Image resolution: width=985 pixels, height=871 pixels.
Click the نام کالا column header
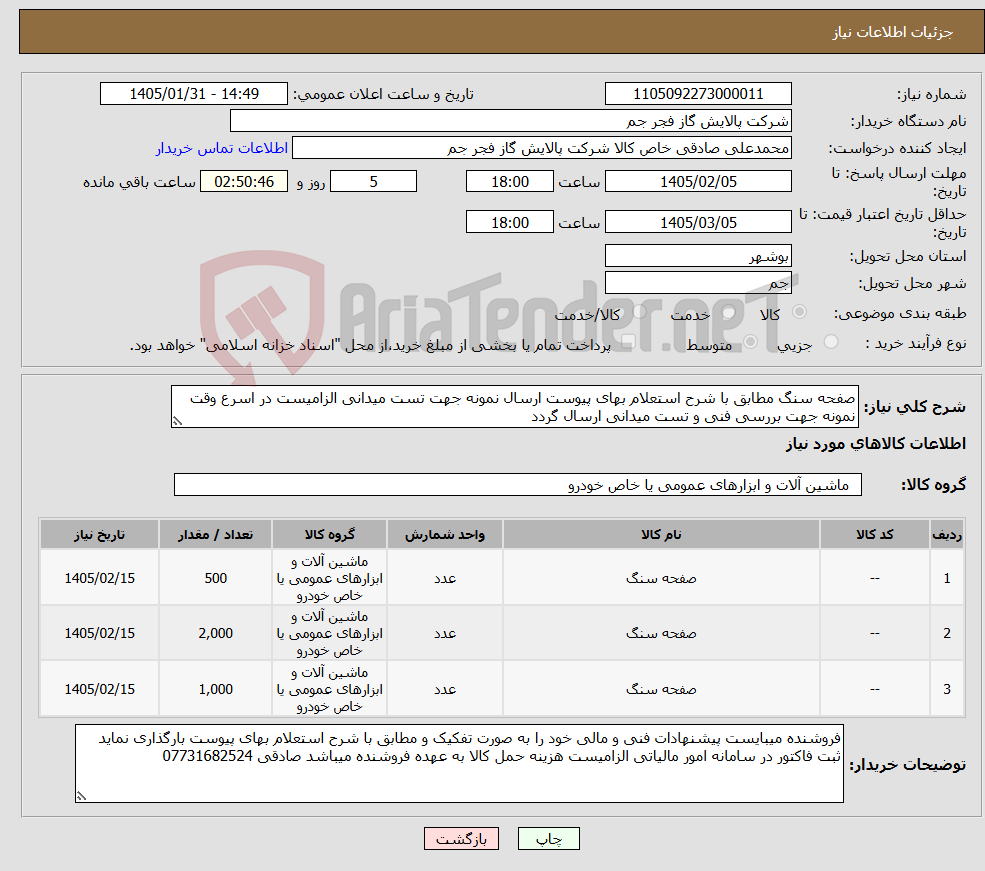coord(661,534)
